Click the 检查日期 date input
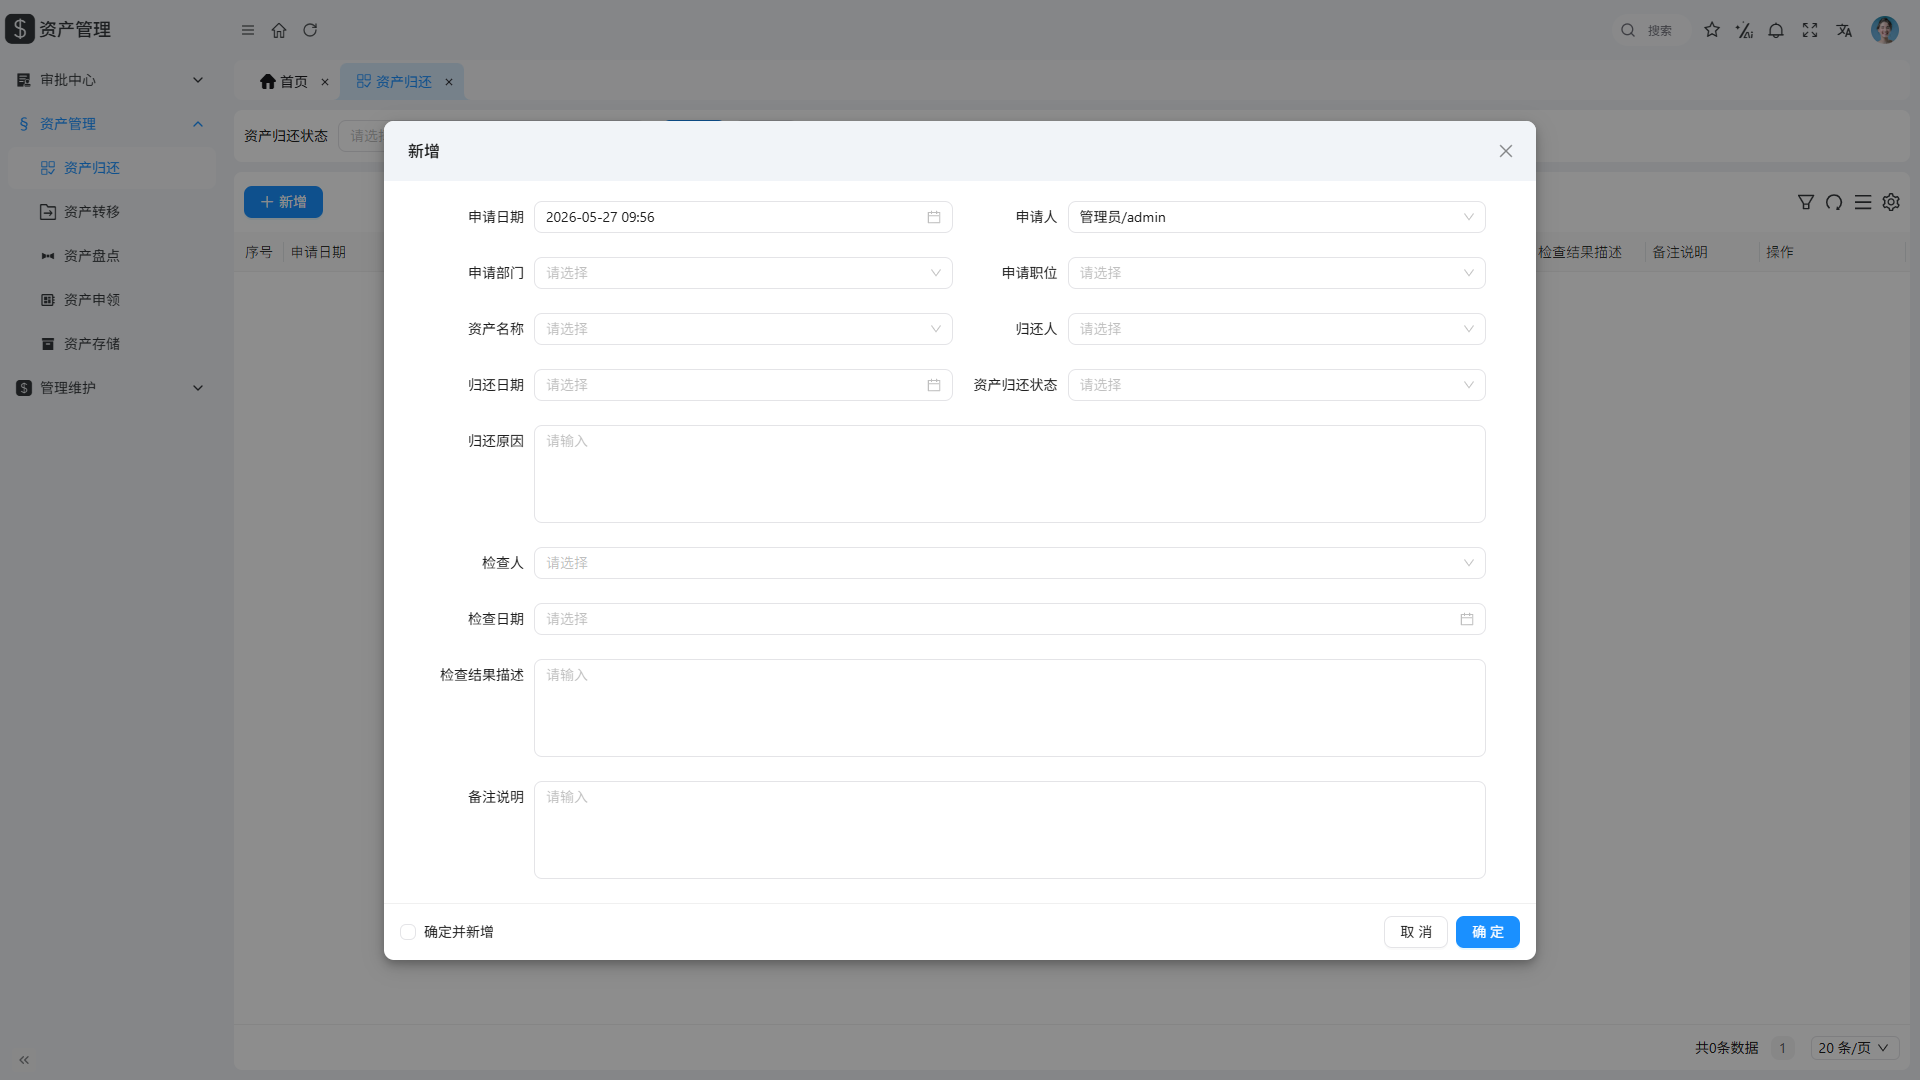Image resolution: width=1920 pixels, height=1080 pixels. (x=1009, y=619)
